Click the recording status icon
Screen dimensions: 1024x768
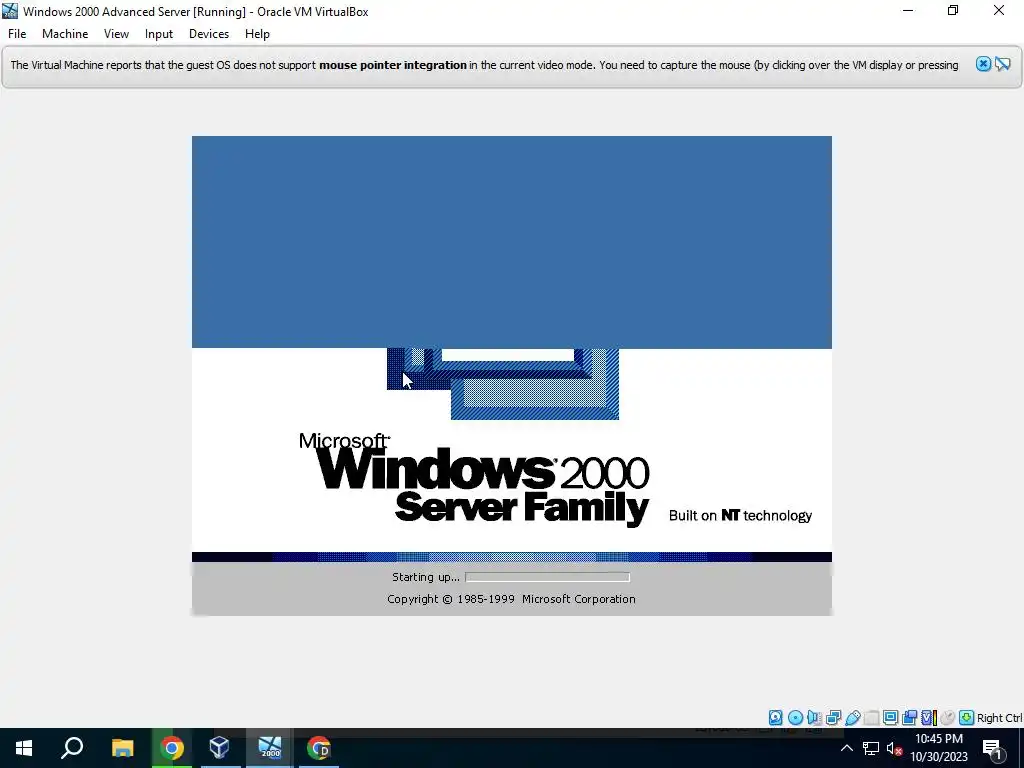[x=909, y=718]
